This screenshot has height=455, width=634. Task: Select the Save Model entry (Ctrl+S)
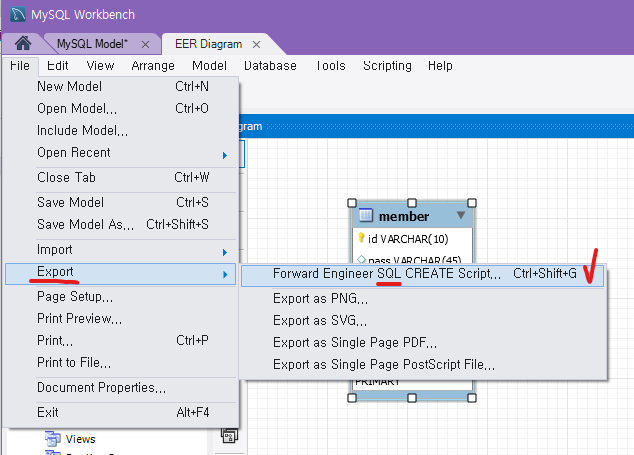pyautogui.click(x=121, y=202)
